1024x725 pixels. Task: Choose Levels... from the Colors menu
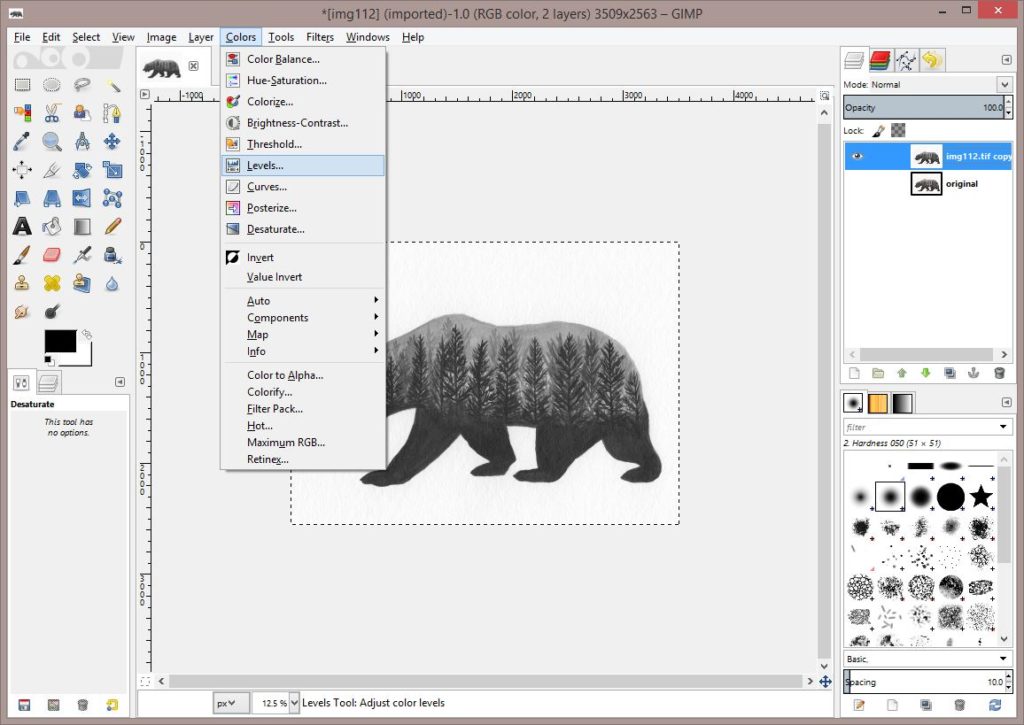click(303, 165)
